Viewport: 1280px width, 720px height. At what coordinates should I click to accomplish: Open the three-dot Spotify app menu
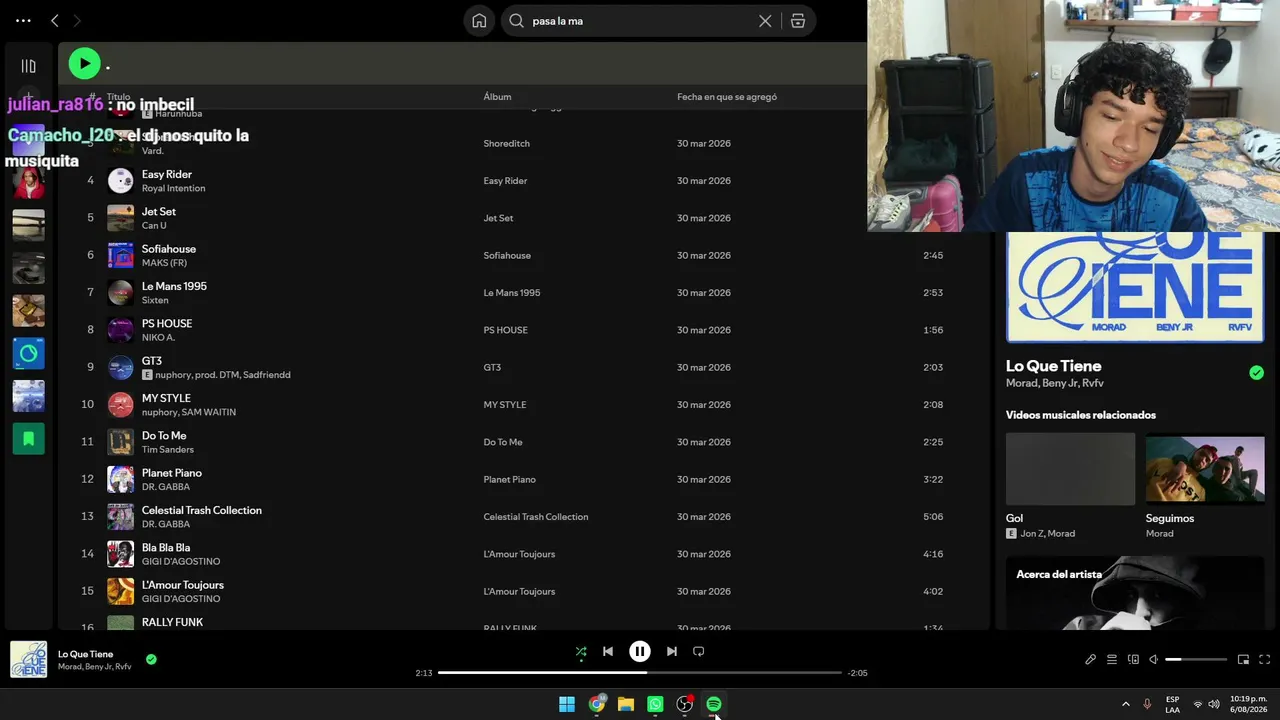click(x=23, y=21)
